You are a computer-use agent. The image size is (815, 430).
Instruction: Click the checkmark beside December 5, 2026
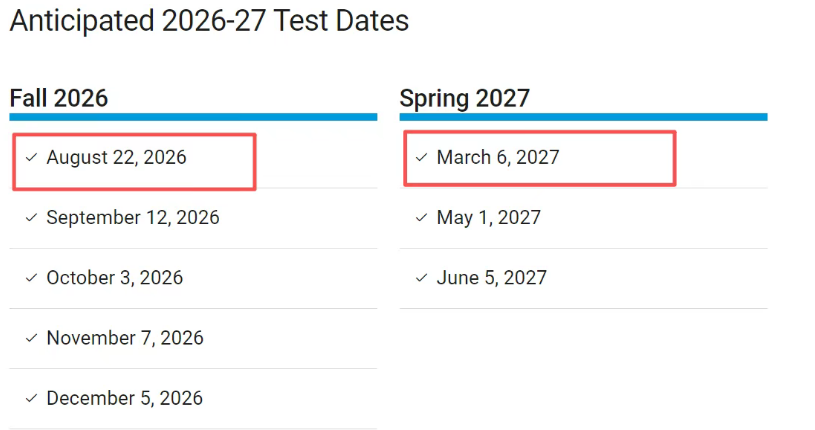[31, 398]
